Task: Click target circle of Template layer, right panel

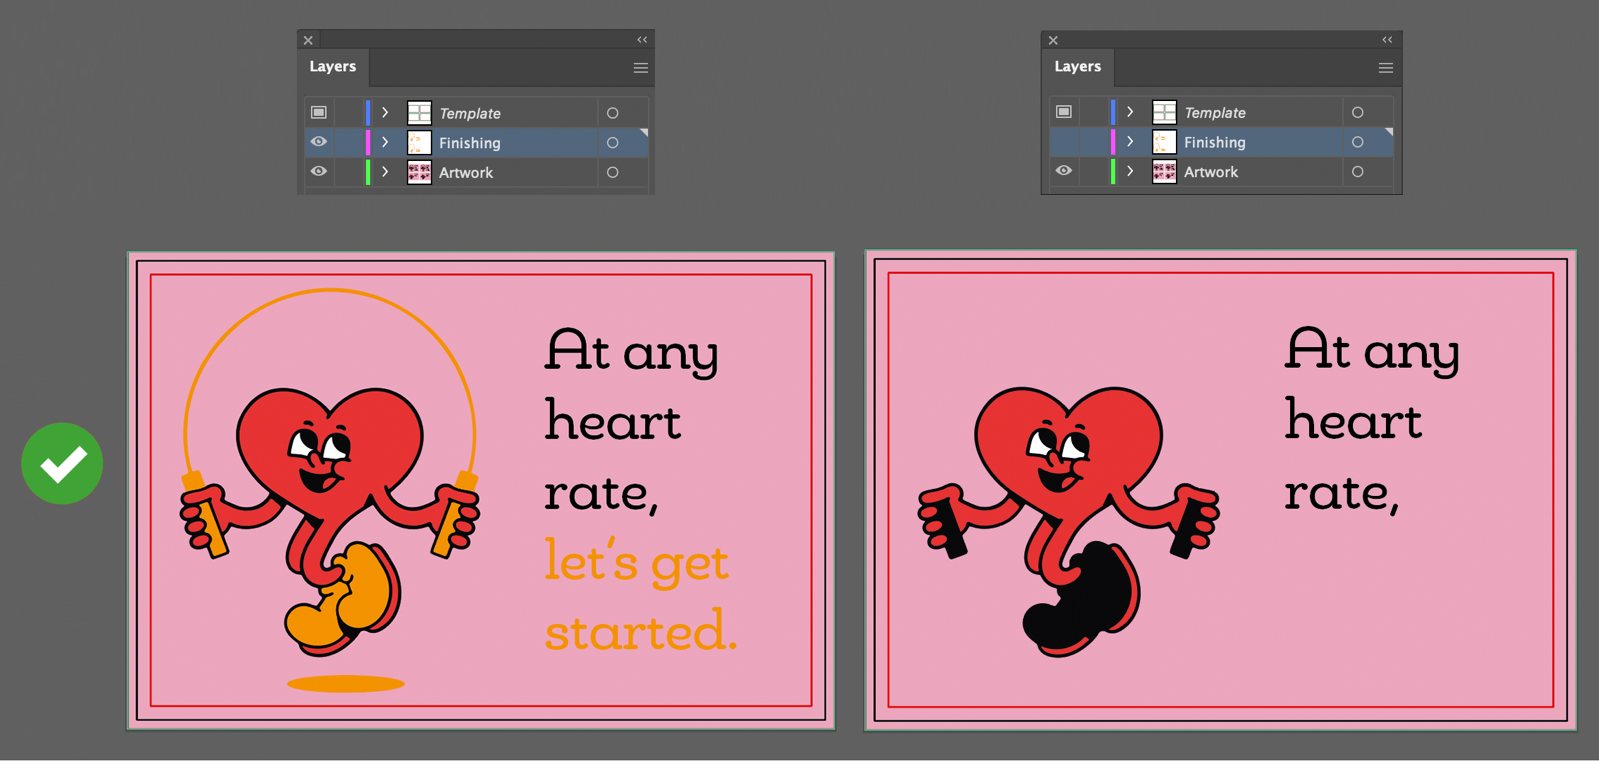Action: pos(1357,113)
